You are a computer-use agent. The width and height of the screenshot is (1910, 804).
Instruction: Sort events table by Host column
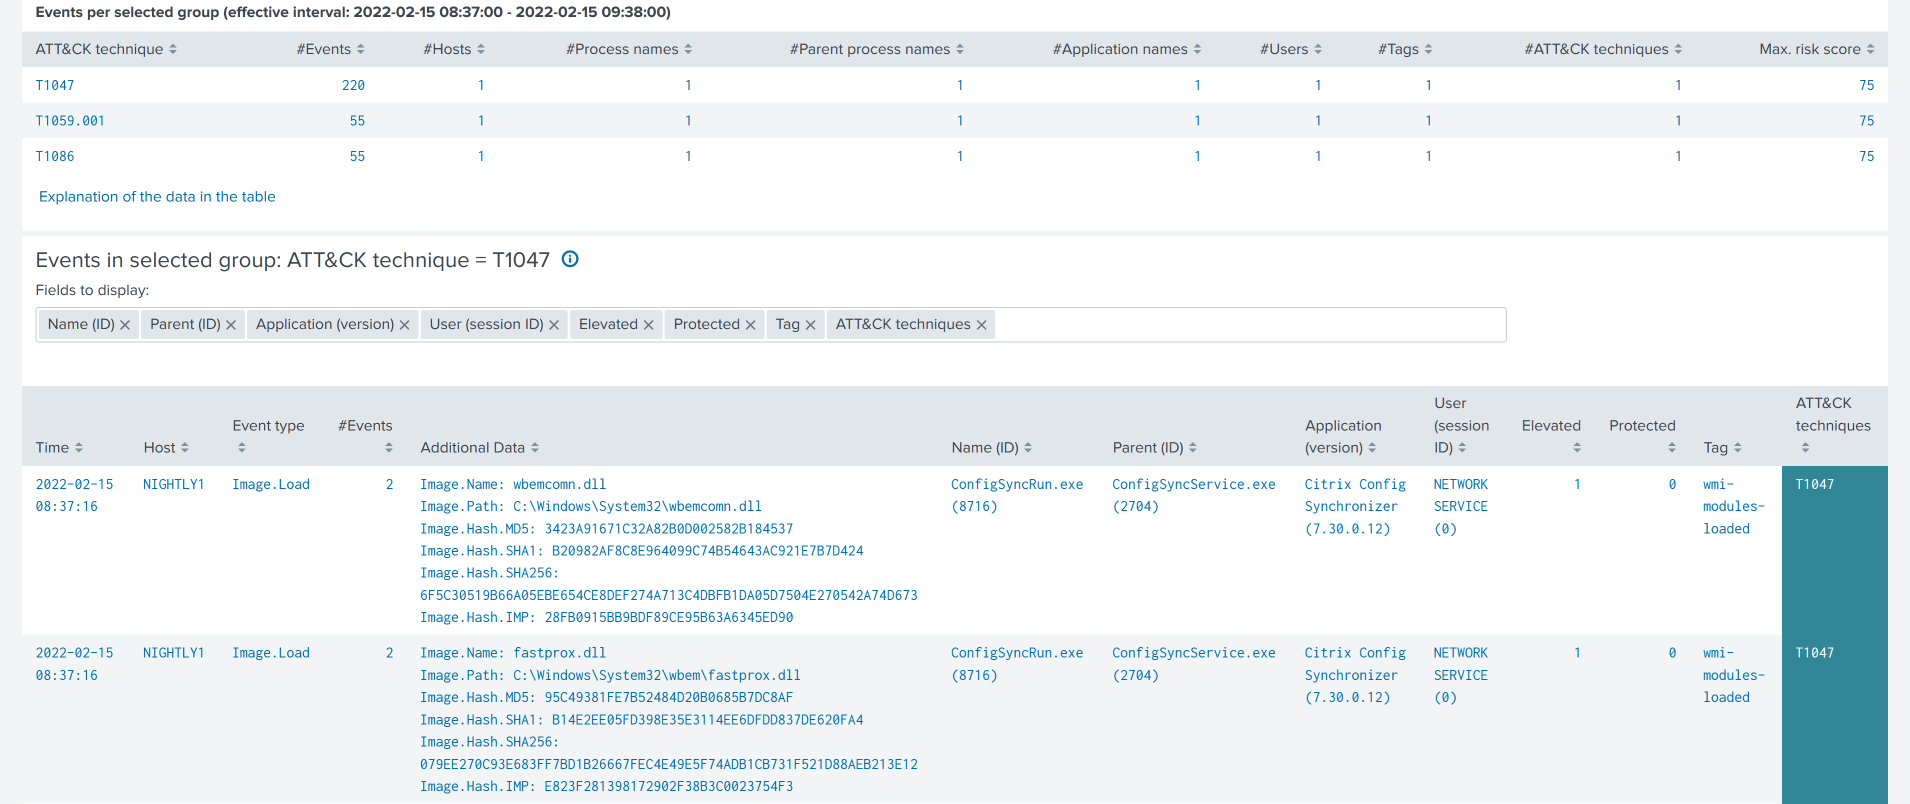166,448
